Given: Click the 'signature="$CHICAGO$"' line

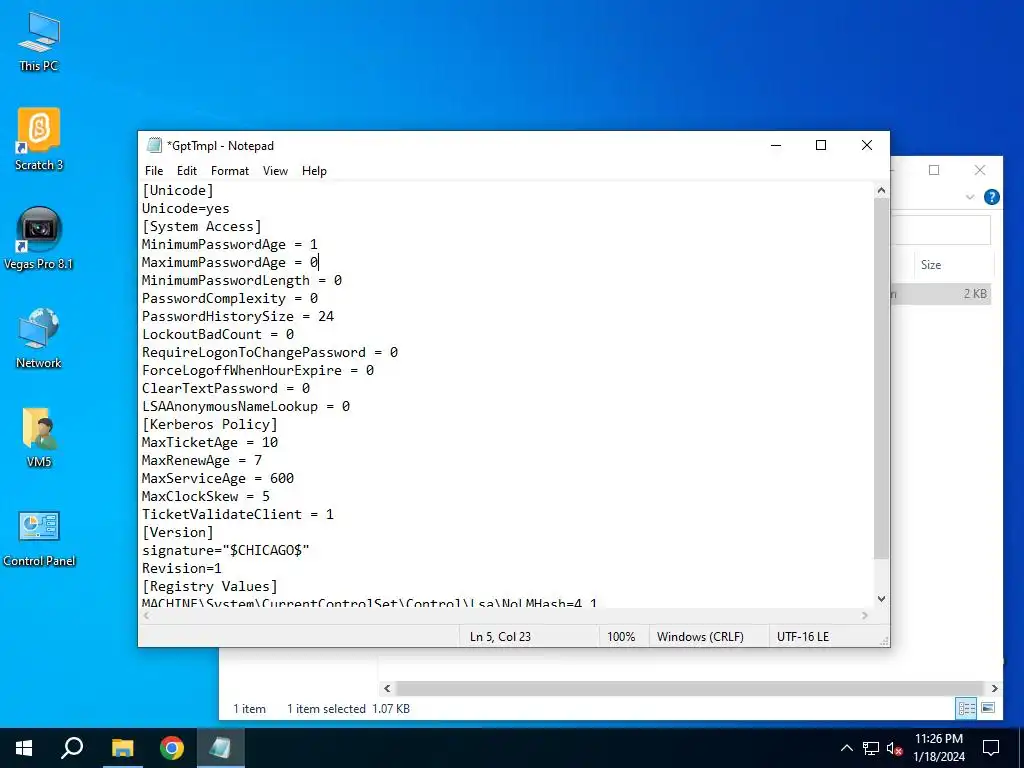Looking at the screenshot, I should 226,551.
